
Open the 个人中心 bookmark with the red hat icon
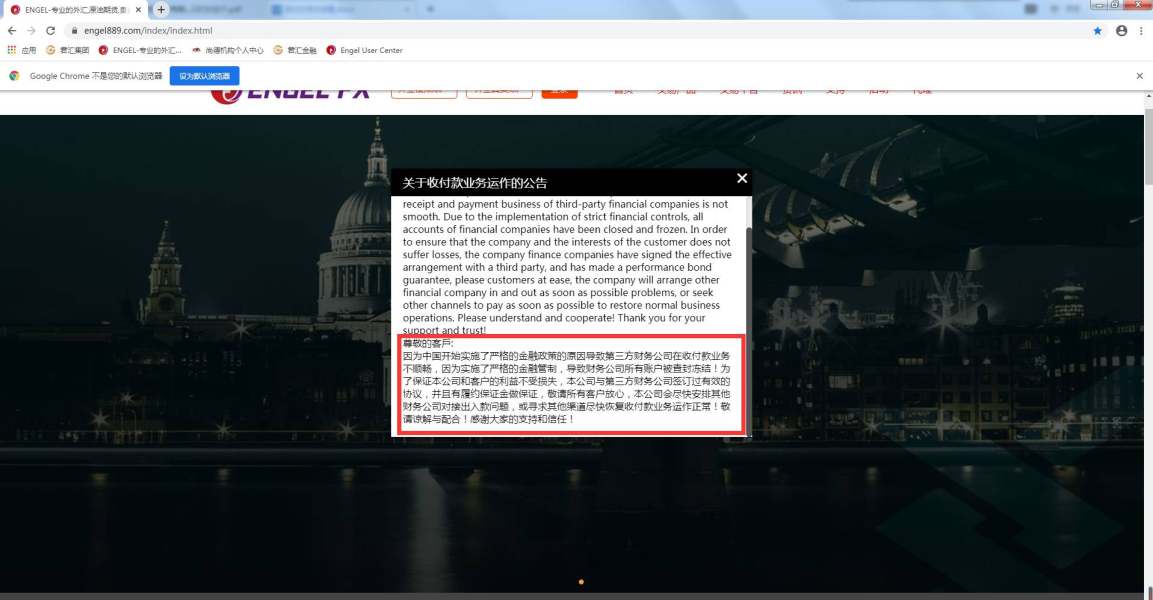pos(228,50)
